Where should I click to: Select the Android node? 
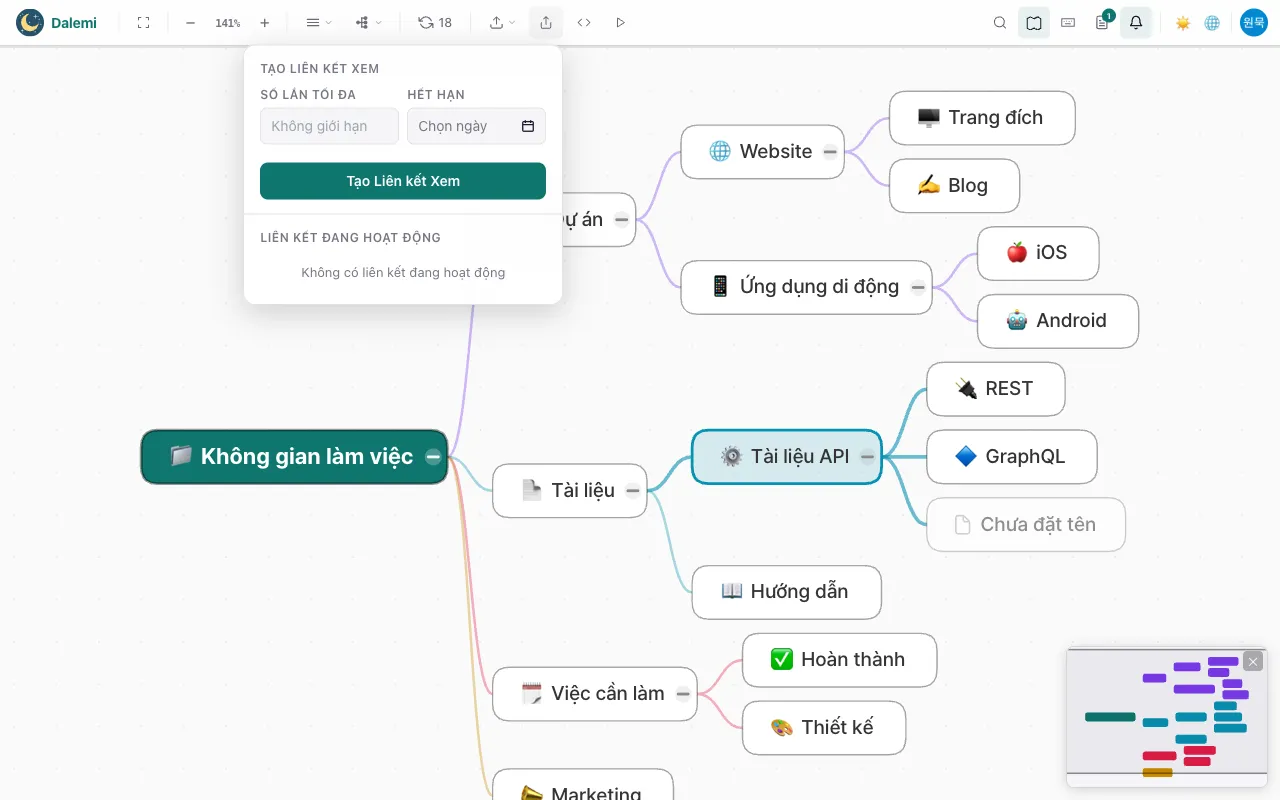pyautogui.click(x=1058, y=321)
